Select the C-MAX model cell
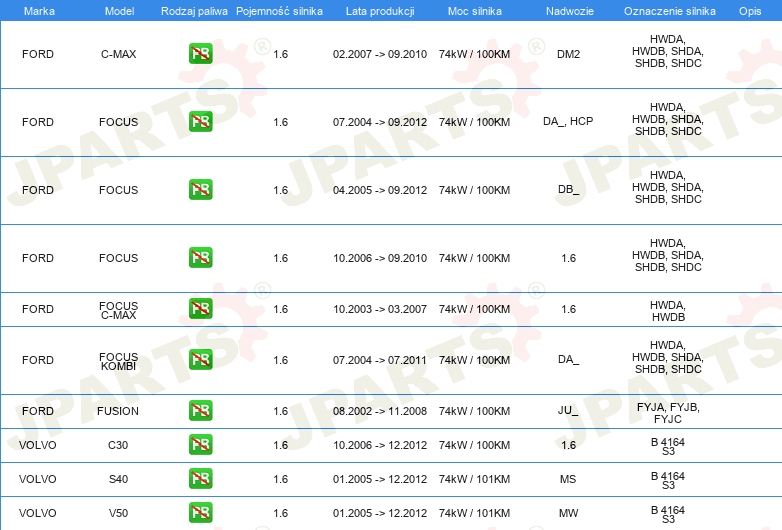The height and width of the screenshot is (530, 782). (119, 54)
